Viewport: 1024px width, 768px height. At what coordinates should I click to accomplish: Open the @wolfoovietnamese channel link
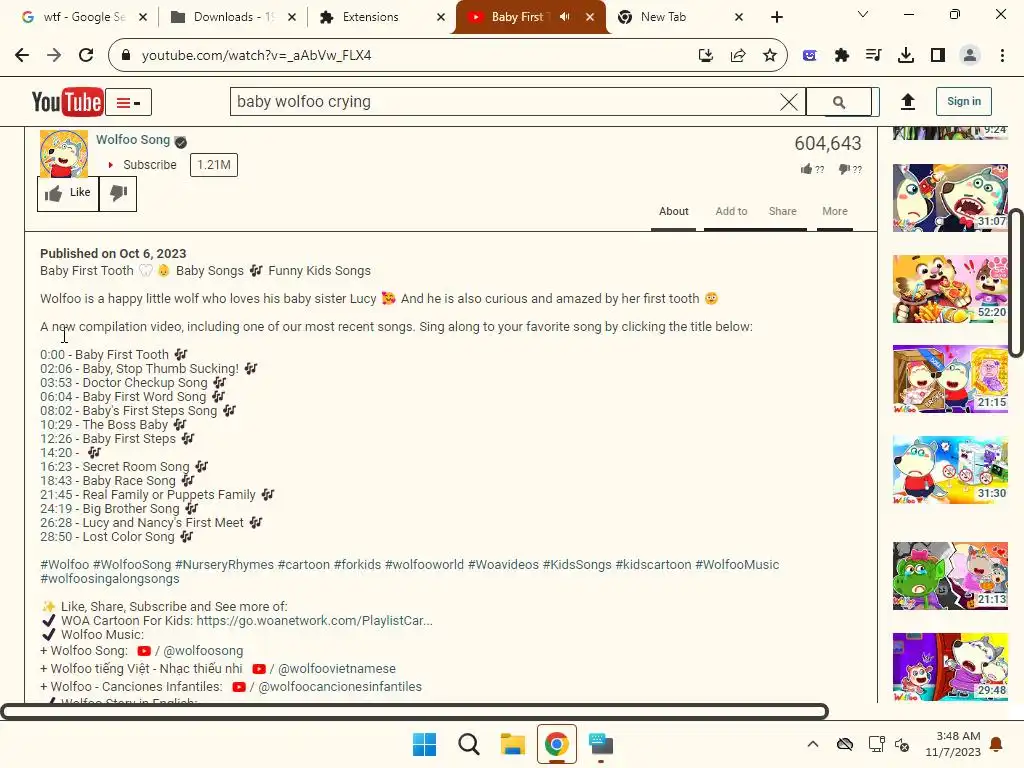[337, 669]
